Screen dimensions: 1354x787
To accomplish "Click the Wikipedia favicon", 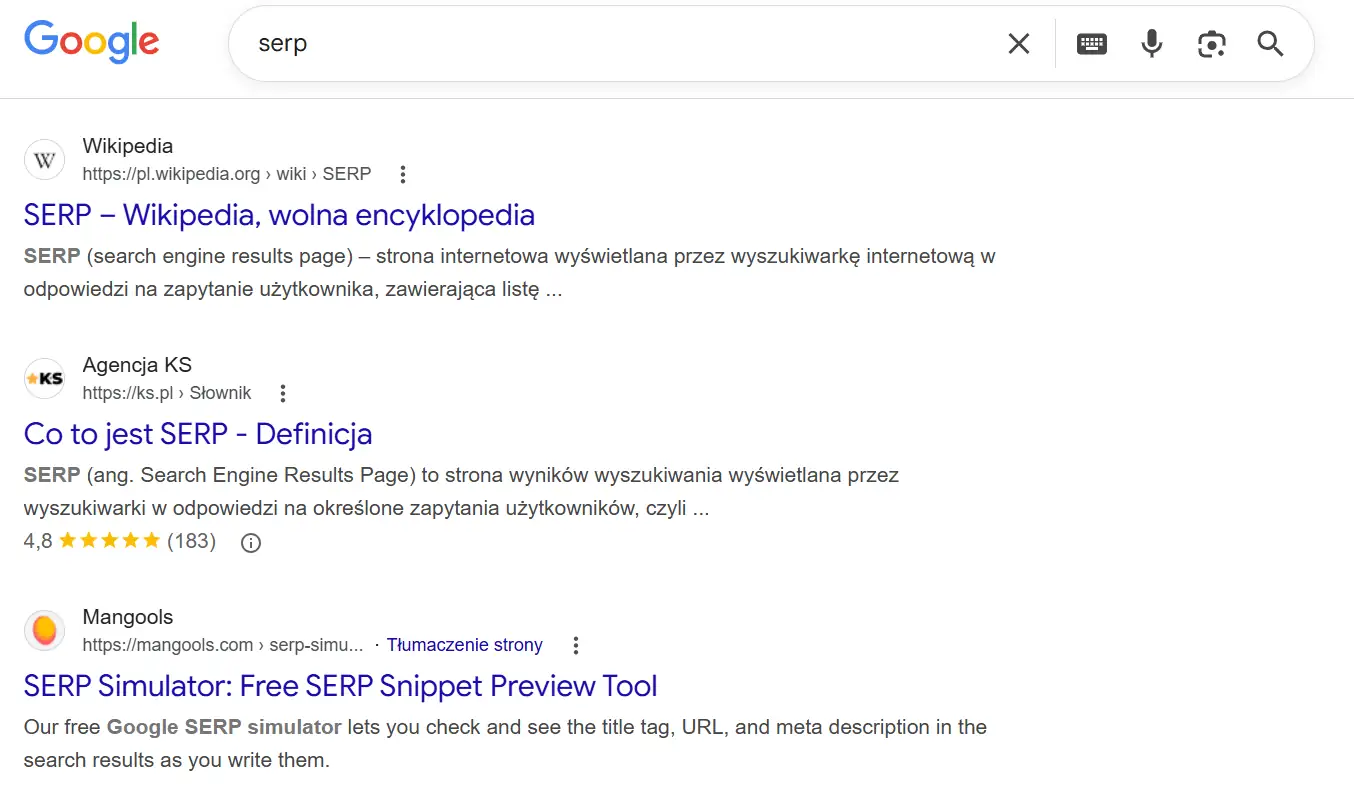I will pyautogui.click(x=44, y=159).
